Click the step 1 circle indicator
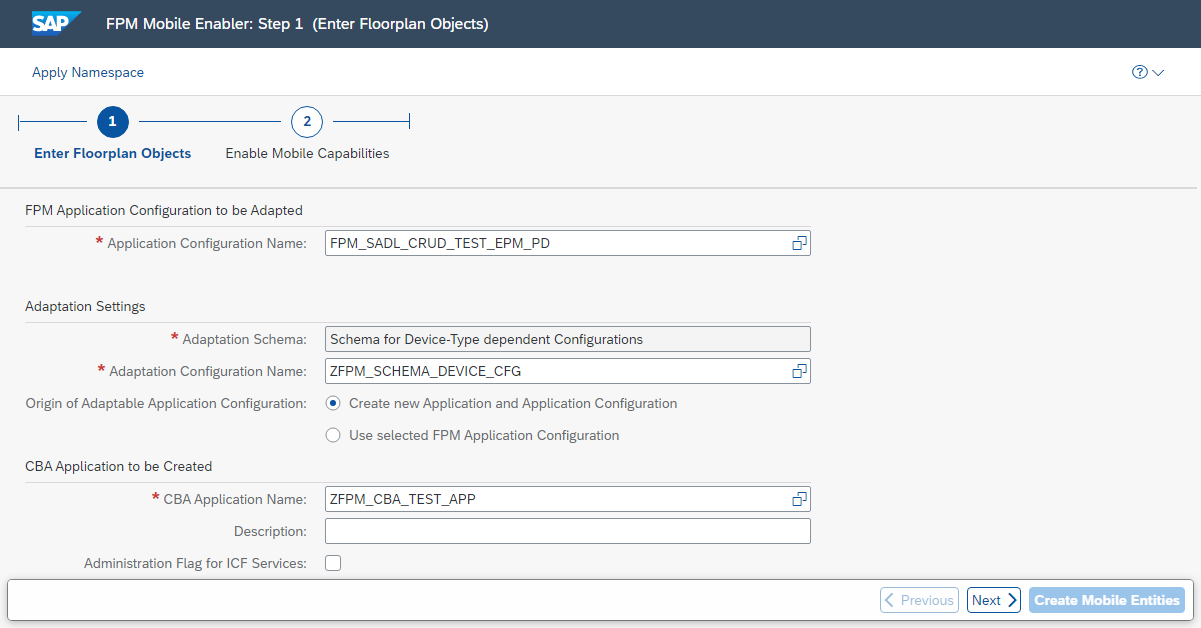The height and width of the screenshot is (628, 1201). (x=112, y=121)
